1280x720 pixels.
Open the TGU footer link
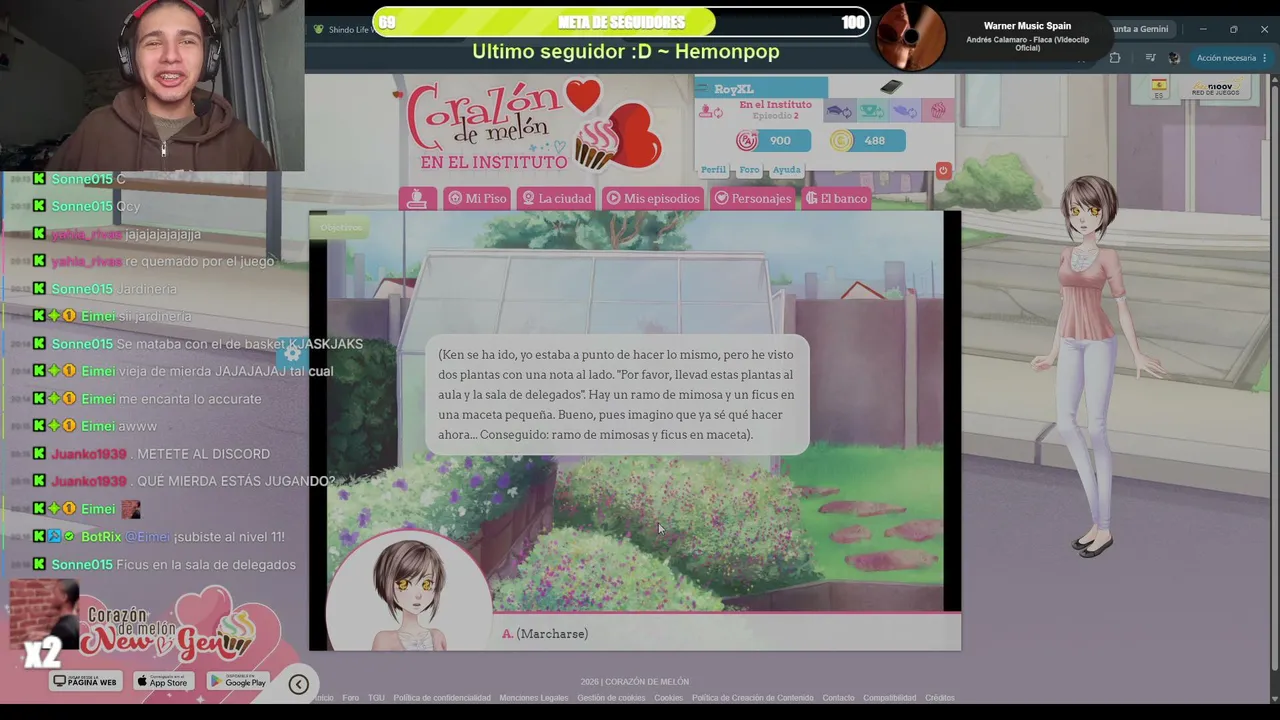[x=376, y=698]
